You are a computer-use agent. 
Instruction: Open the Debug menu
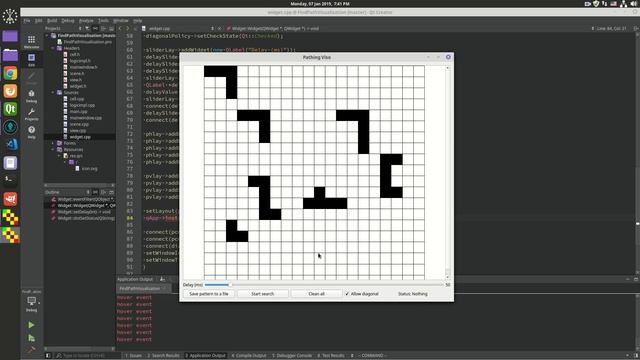(x=68, y=20)
